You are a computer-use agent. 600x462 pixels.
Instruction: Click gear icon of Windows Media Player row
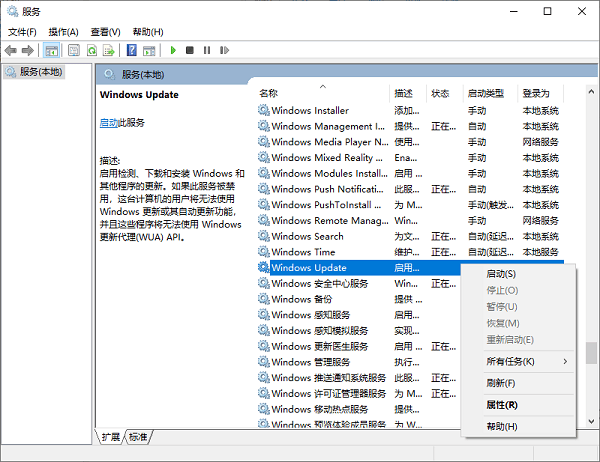click(263, 142)
